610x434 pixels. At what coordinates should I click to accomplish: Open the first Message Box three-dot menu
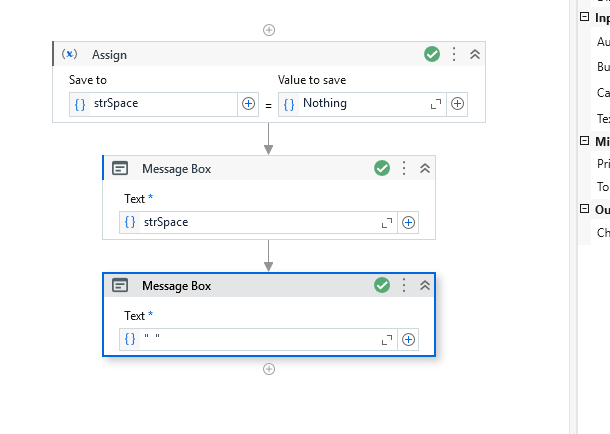(404, 169)
